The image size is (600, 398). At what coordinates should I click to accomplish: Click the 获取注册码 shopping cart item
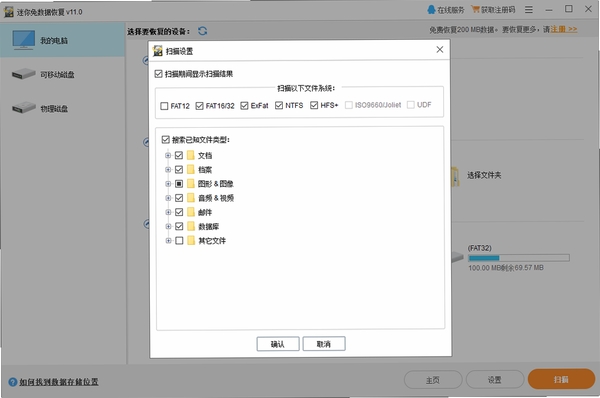coord(493,10)
